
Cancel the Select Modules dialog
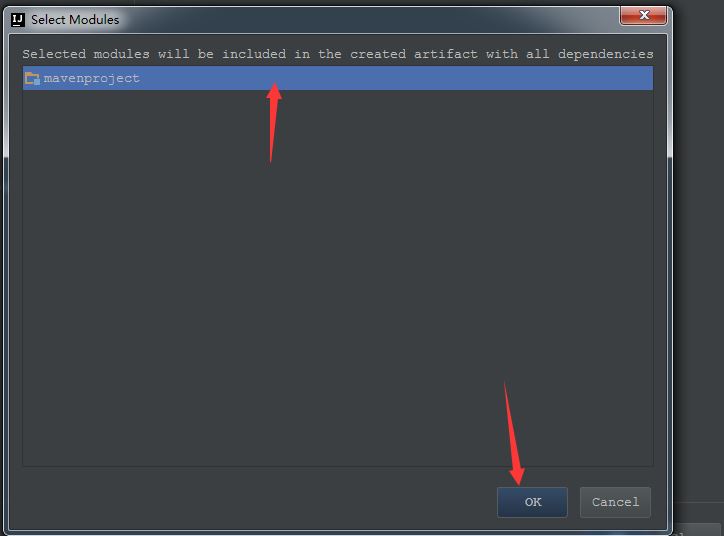click(615, 502)
